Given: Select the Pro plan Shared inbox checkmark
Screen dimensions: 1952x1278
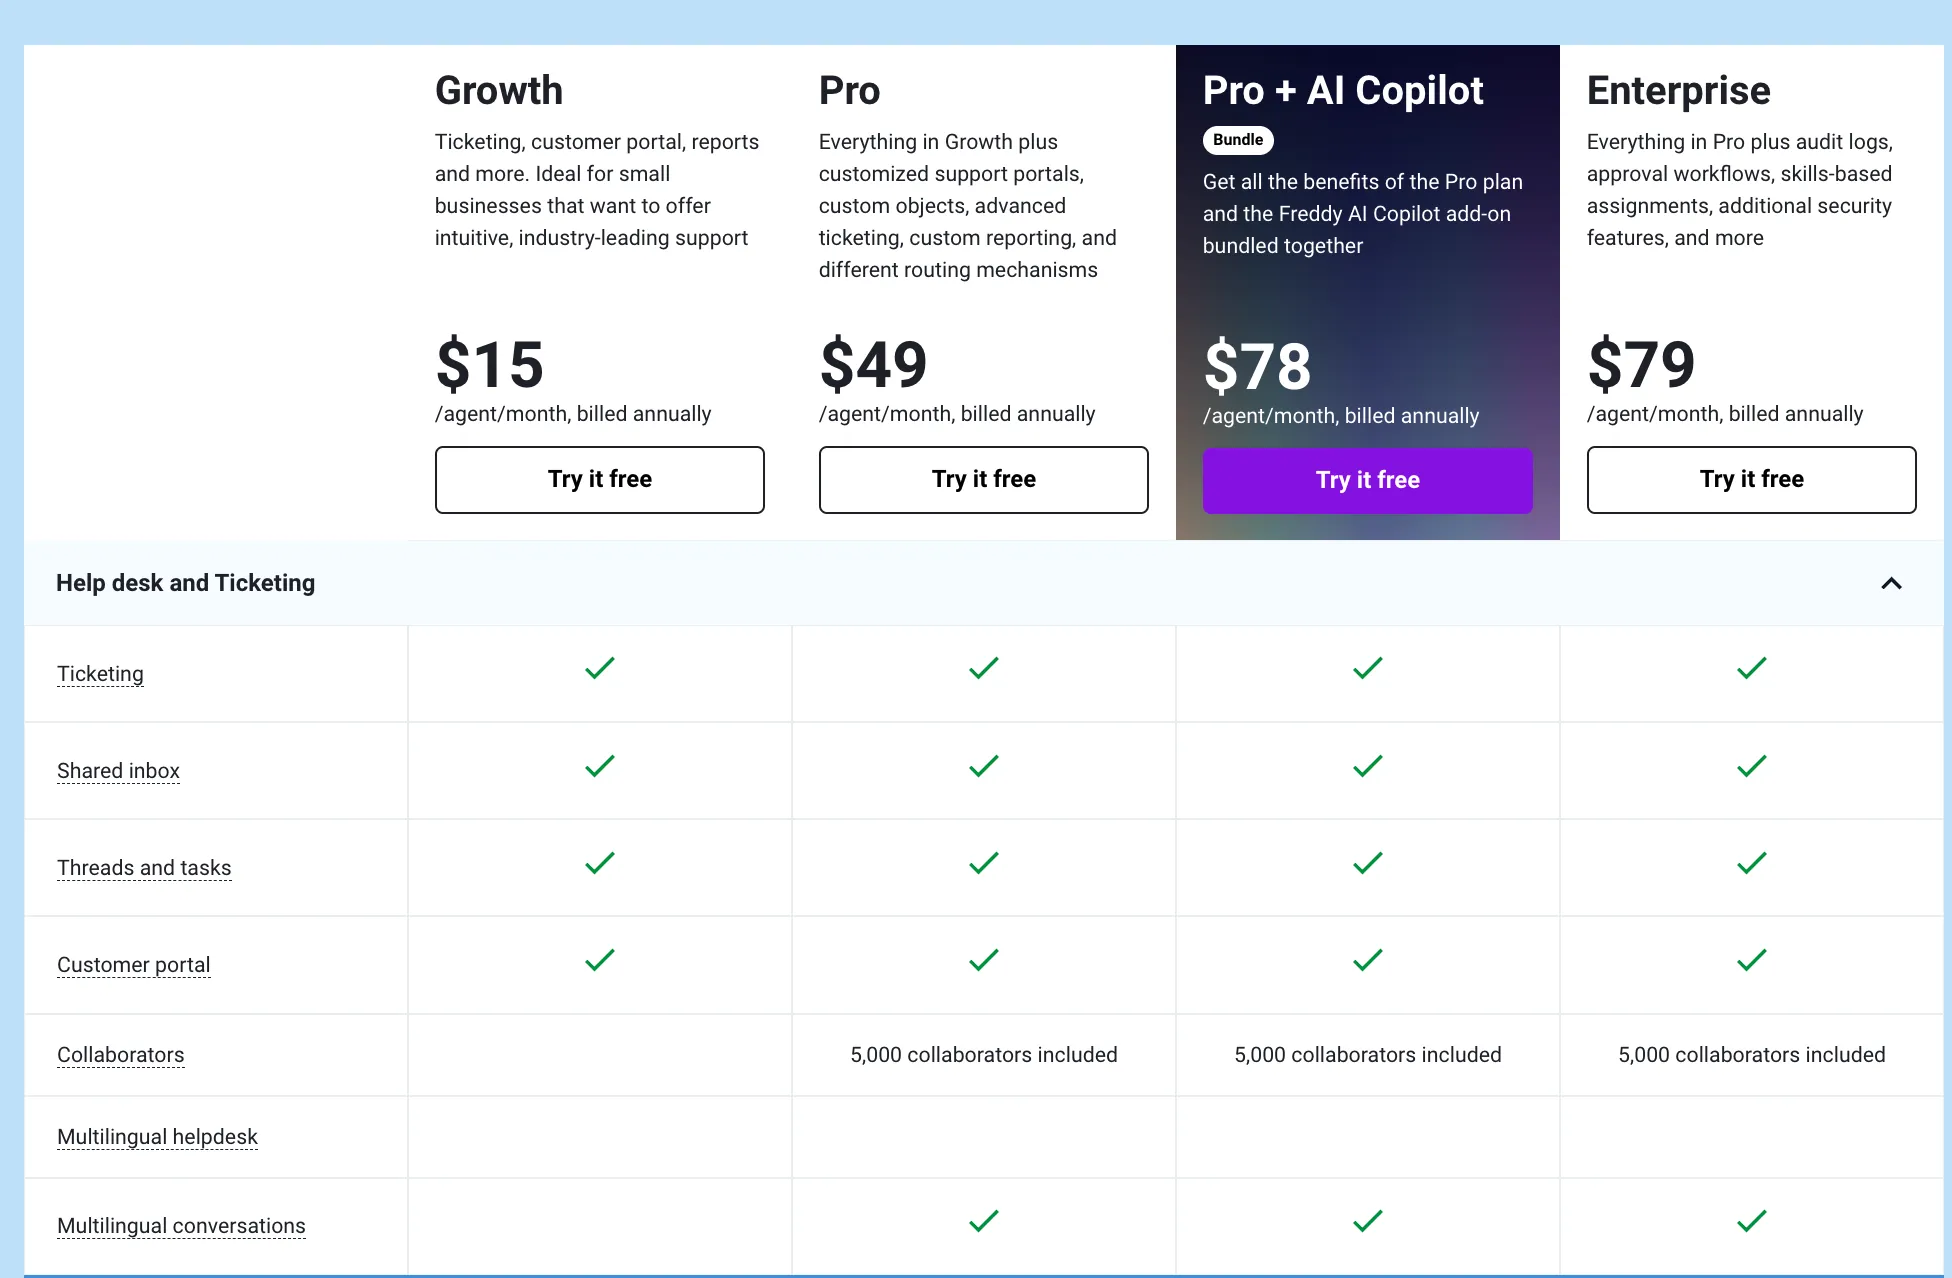Looking at the screenshot, I should coord(983,767).
